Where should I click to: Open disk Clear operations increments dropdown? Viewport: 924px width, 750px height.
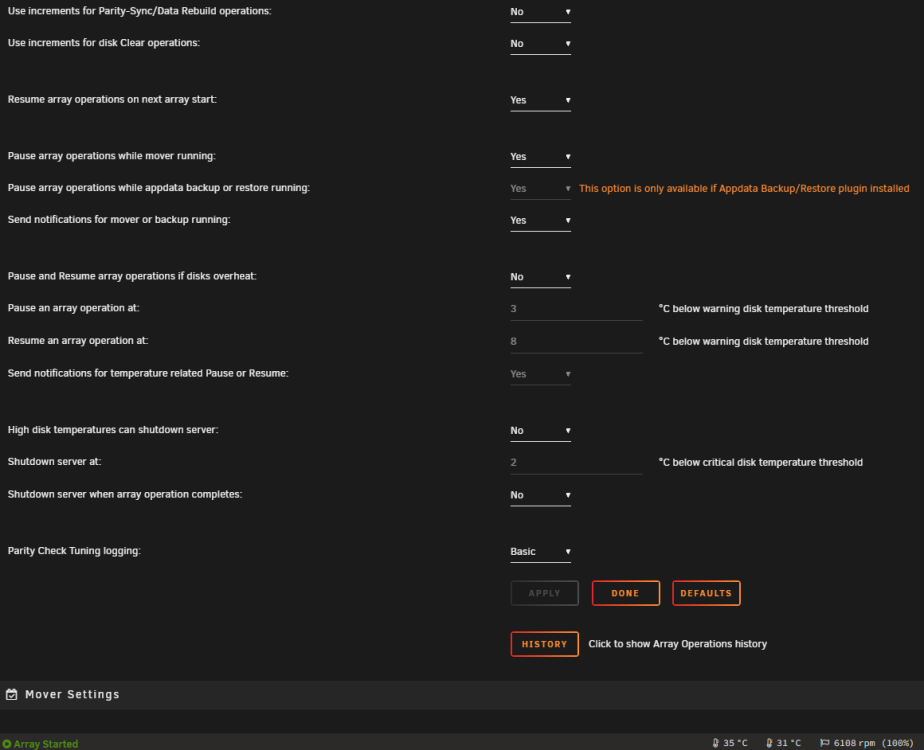pos(540,44)
